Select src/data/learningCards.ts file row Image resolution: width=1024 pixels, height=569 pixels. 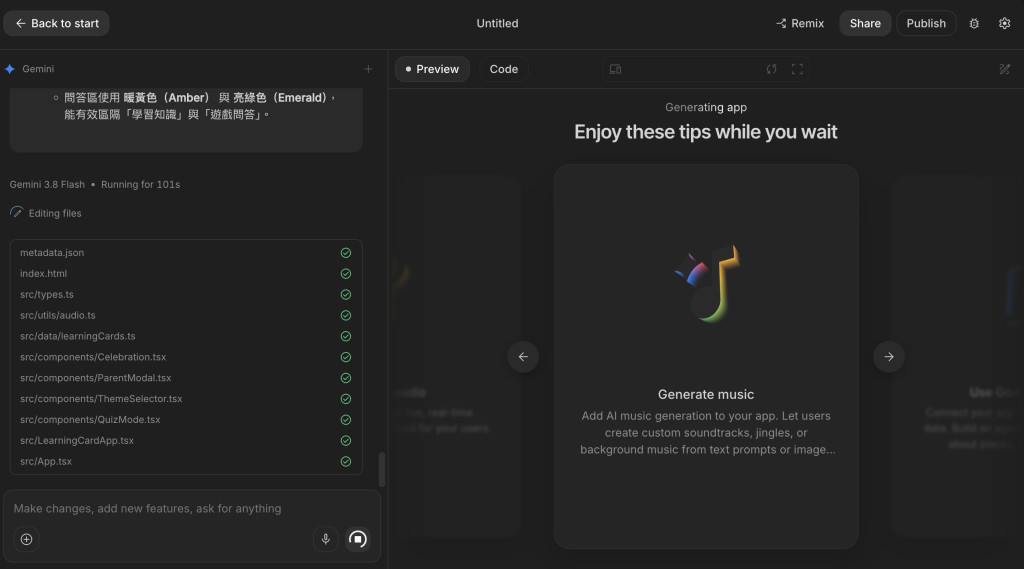click(x=185, y=336)
